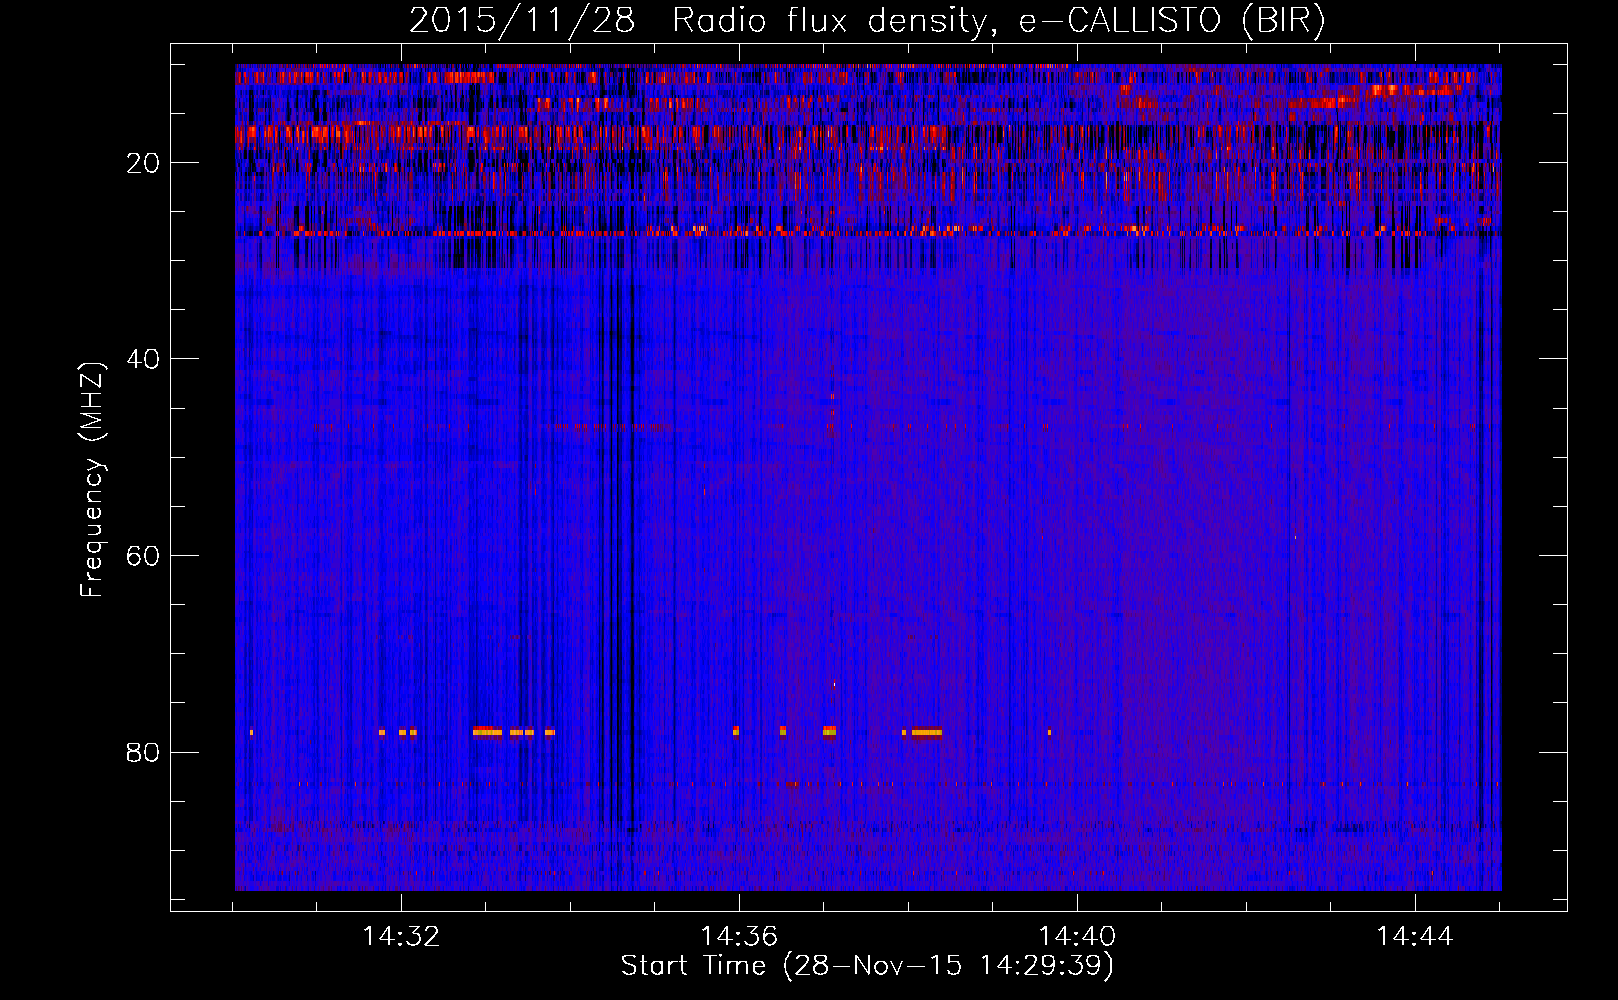This screenshot has width=1618, height=1000.
Task: Click the time tick label 14:40
Action: click(x=1077, y=937)
